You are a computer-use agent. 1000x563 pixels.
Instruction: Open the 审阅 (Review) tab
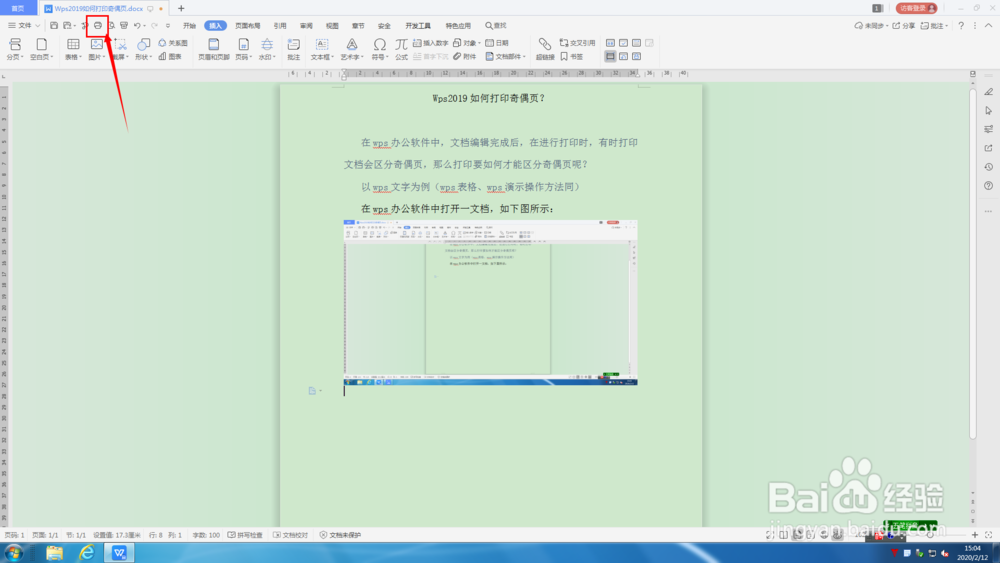click(x=306, y=26)
